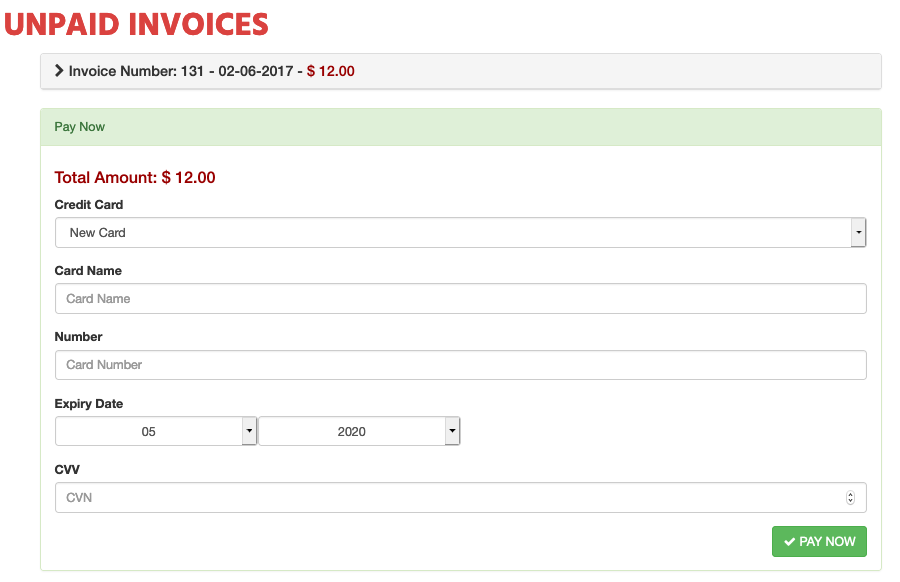The image size is (900, 582).
Task: Click the arrow beside expiry year 2020
Action: pyautogui.click(x=452, y=432)
